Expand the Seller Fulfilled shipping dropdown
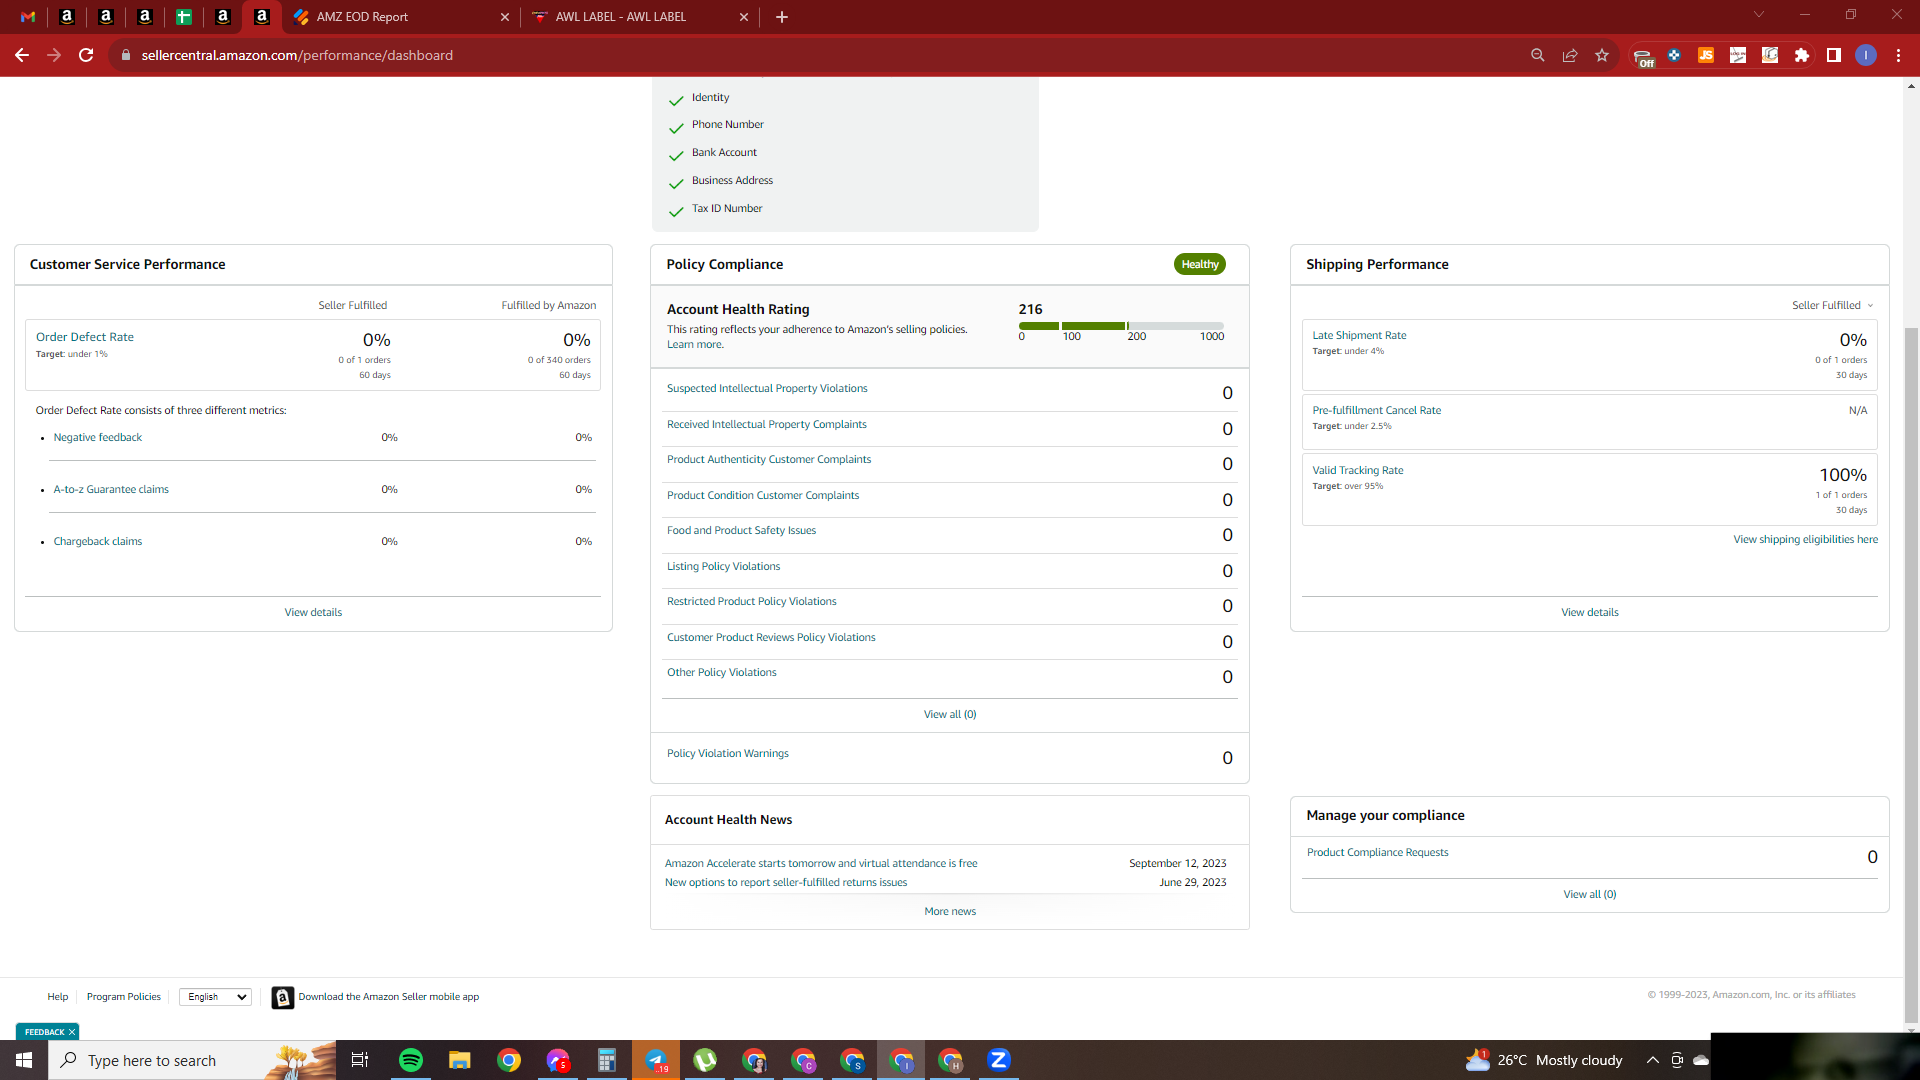Image resolution: width=1920 pixels, height=1080 pixels. coord(1832,305)
